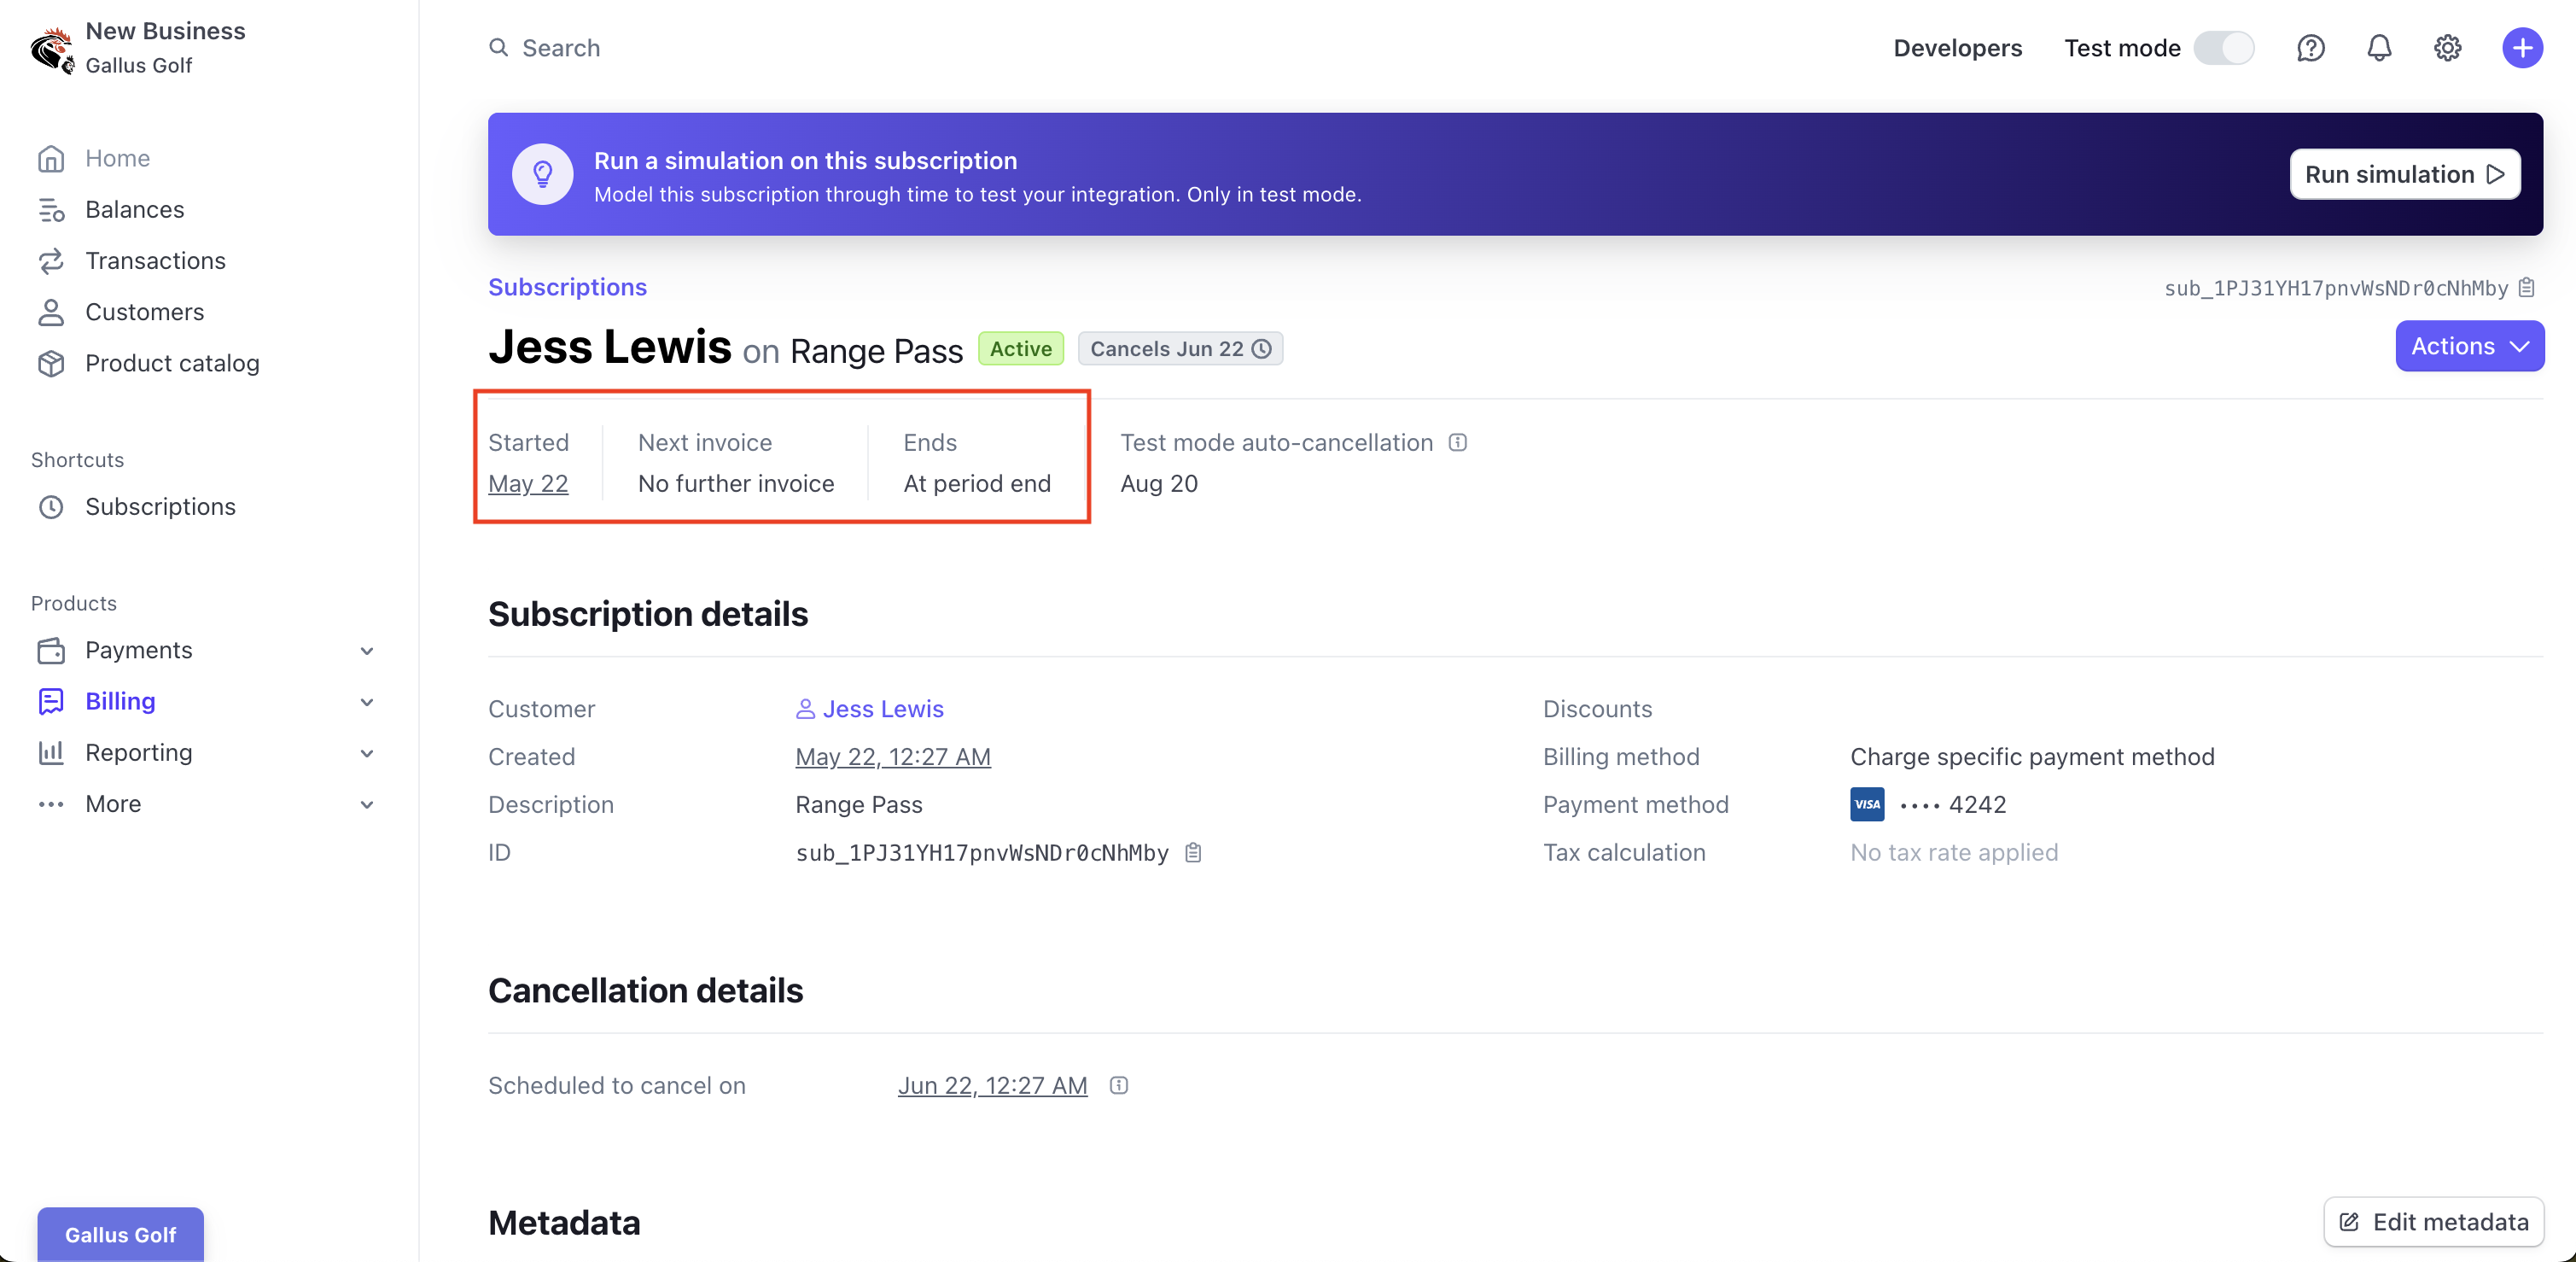Expand the Billing section chevron
The width and height of the screenshot is (2576, 1262).
click(x=367, y=702)
